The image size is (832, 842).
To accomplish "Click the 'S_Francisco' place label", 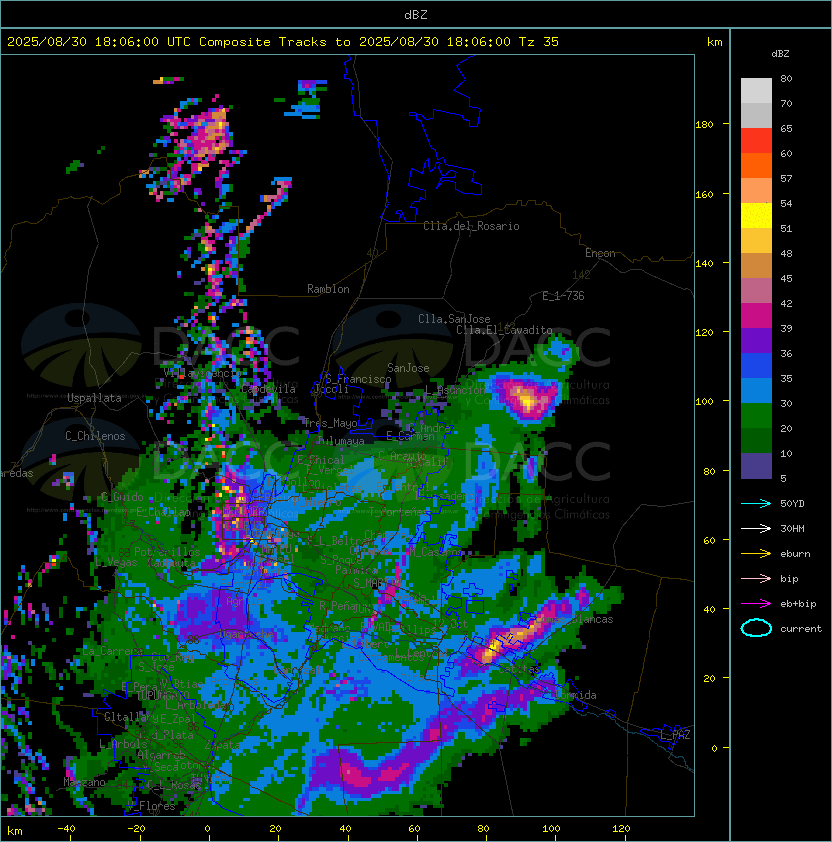I will point(358,379).
